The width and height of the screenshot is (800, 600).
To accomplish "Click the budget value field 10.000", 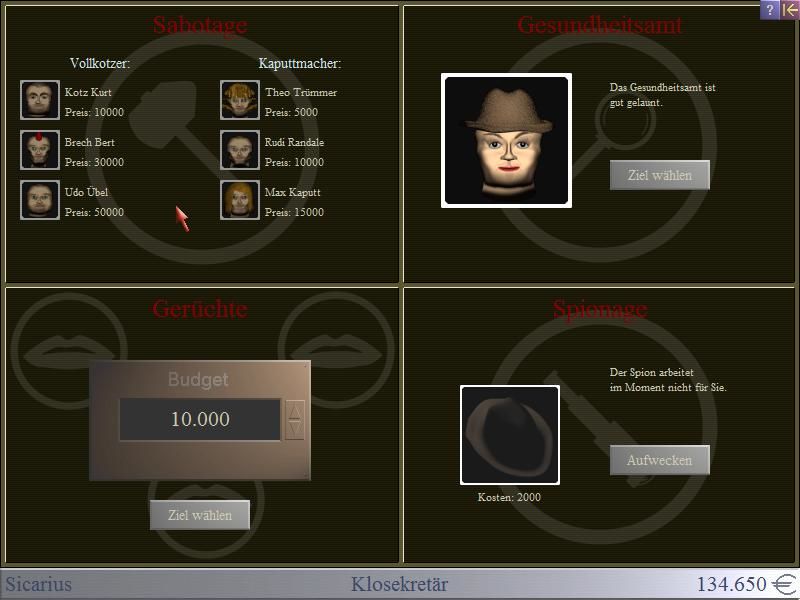I will tap(200, 419).
